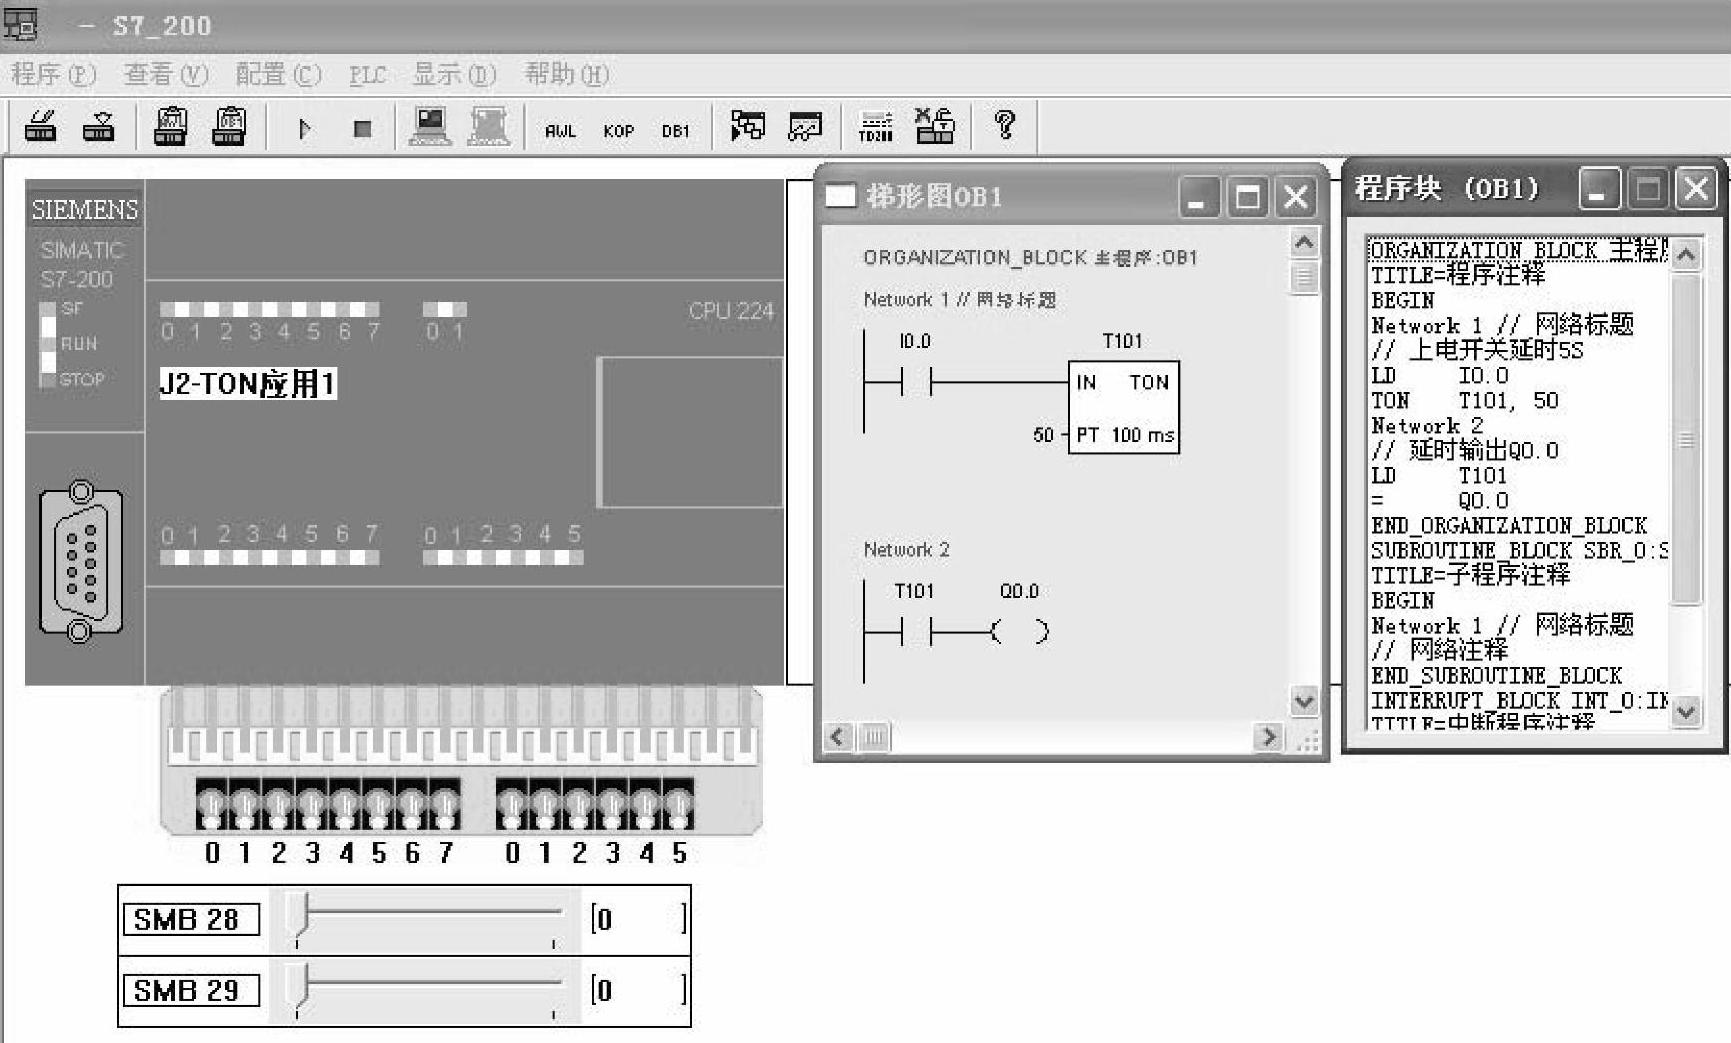This screenshot has width=1731, height=1043.
Task: Click the SMB 29 label box
Action: pyautogui.click(x=191, y=990)
